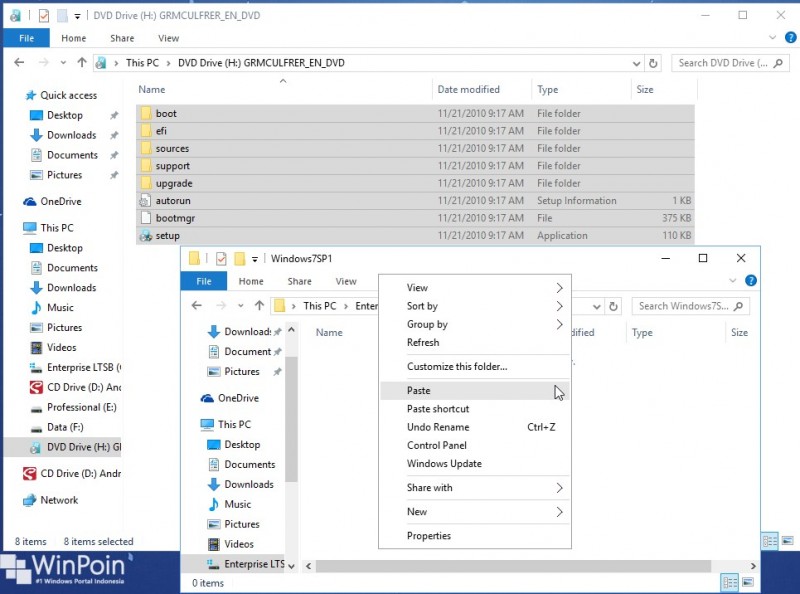Go back in the Windows7SP1 window
The width and height of the screenshot is (800, 594).
pos(197,306)
